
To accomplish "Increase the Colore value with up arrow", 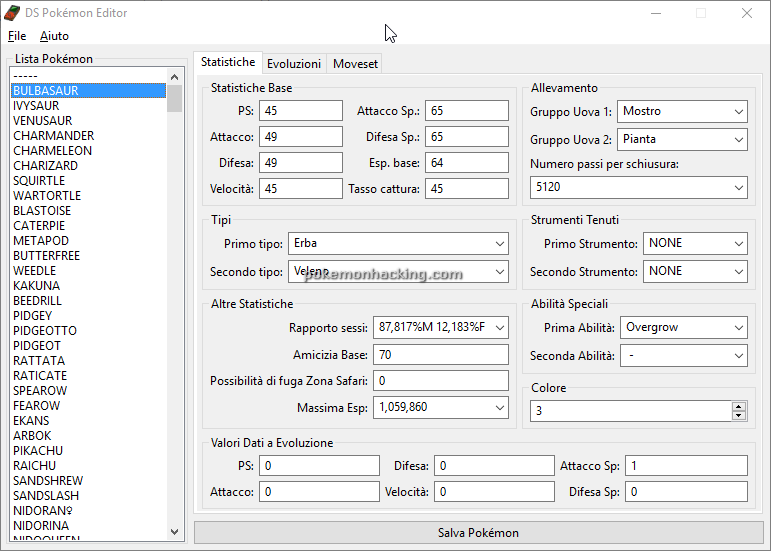I will click(x=739, y=406).
